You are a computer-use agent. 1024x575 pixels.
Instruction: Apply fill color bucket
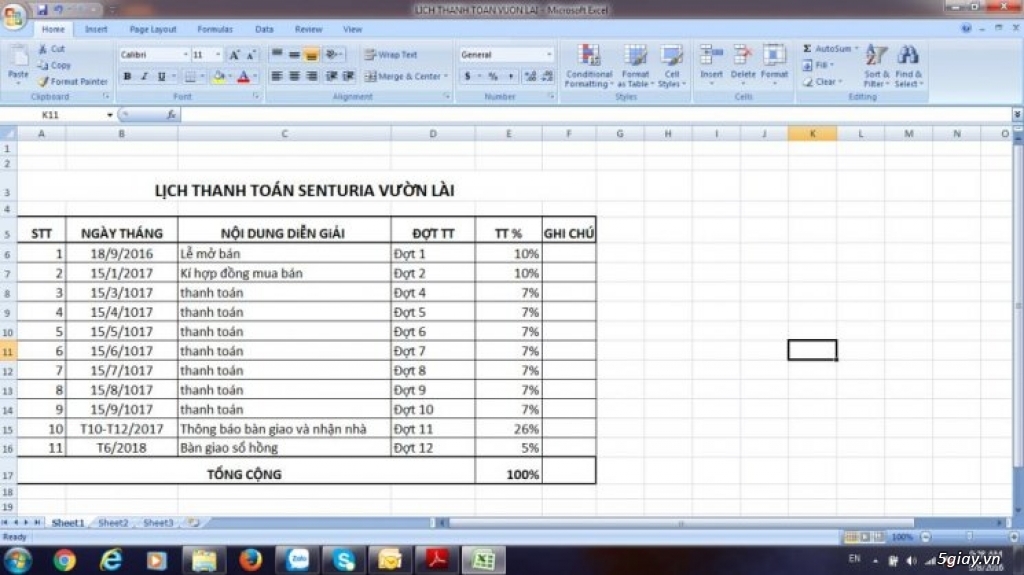tap(219, 76)
